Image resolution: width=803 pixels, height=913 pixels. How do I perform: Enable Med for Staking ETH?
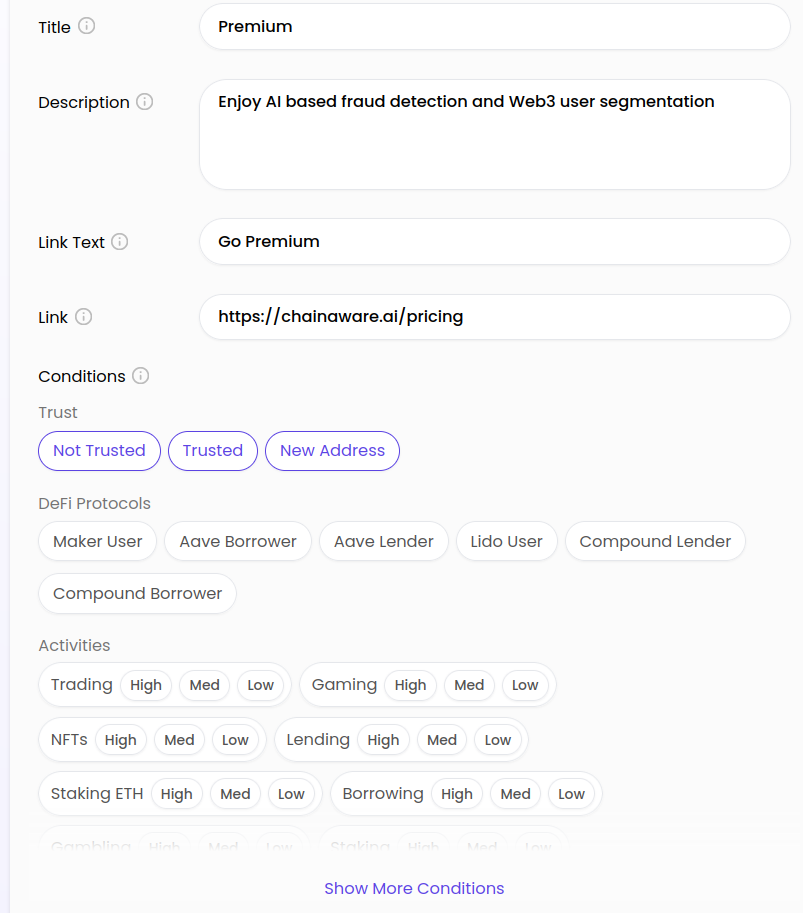point(235,794)
